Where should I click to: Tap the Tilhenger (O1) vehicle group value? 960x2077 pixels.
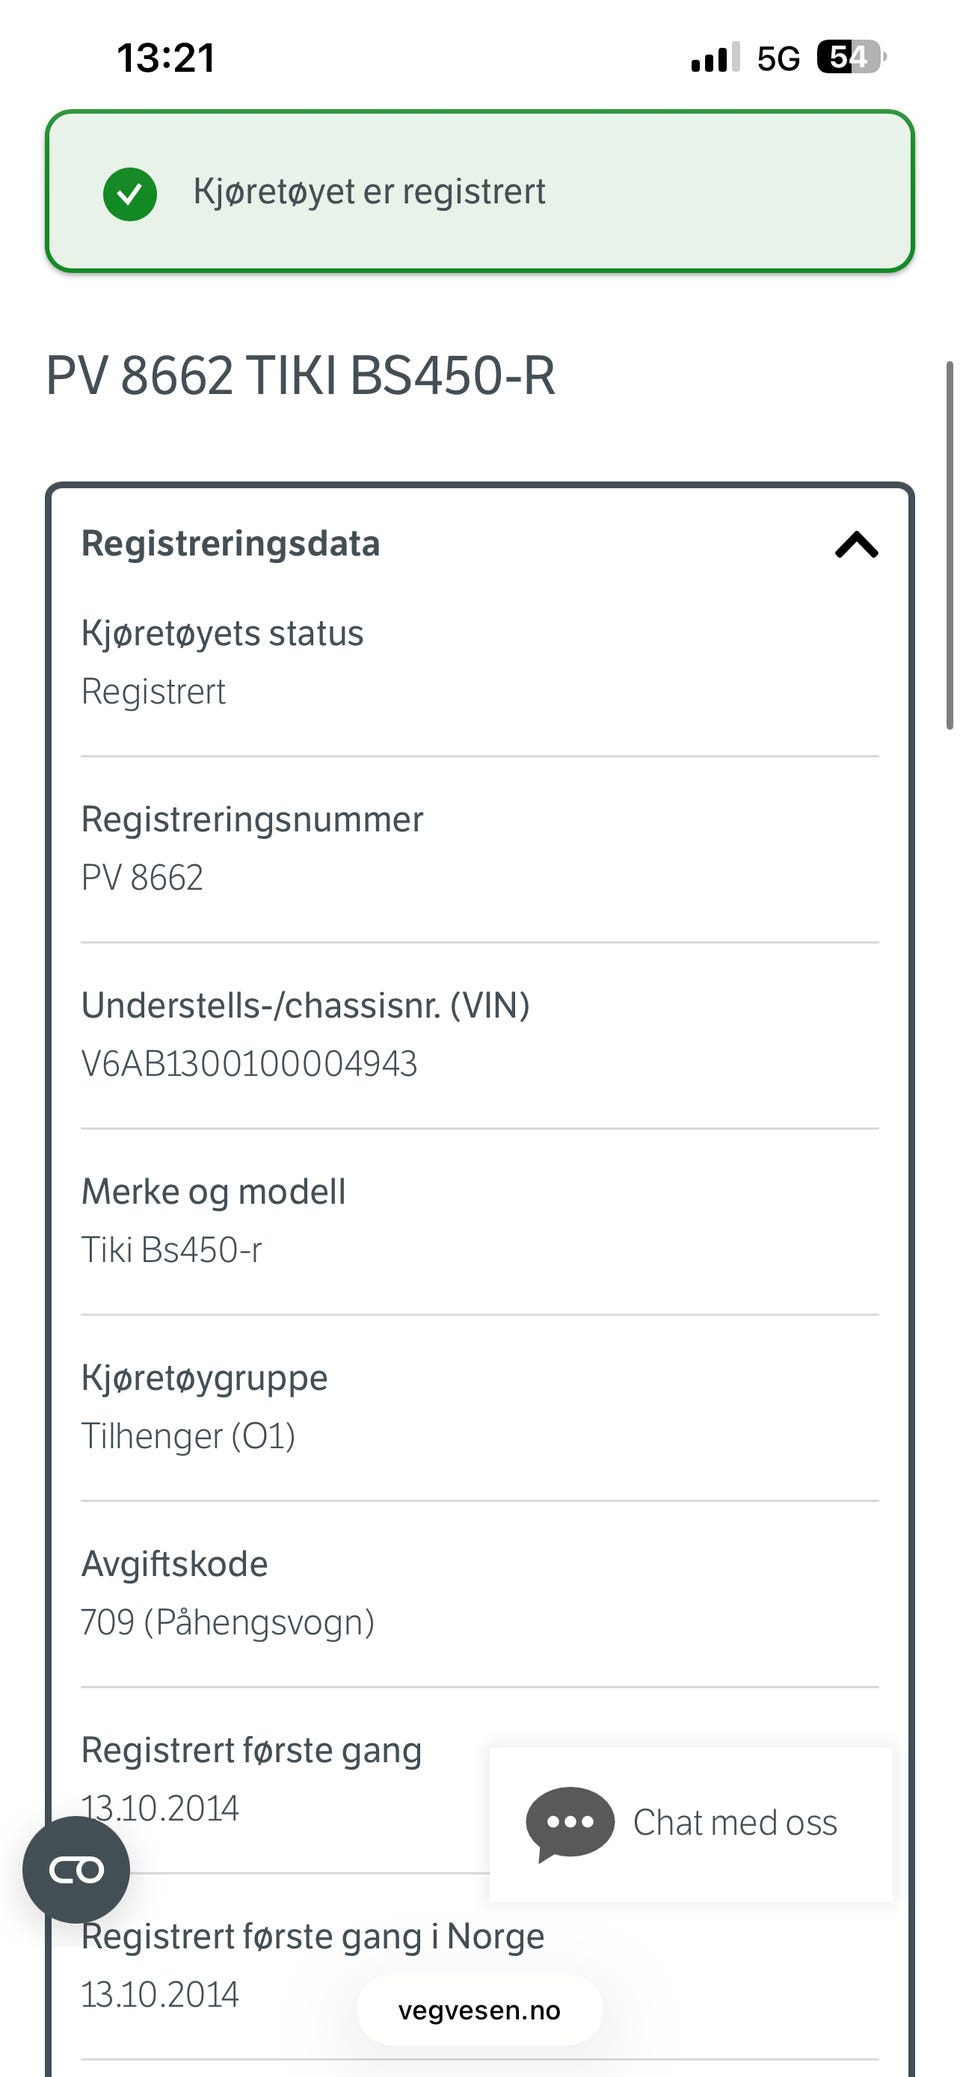[188, 1436]
